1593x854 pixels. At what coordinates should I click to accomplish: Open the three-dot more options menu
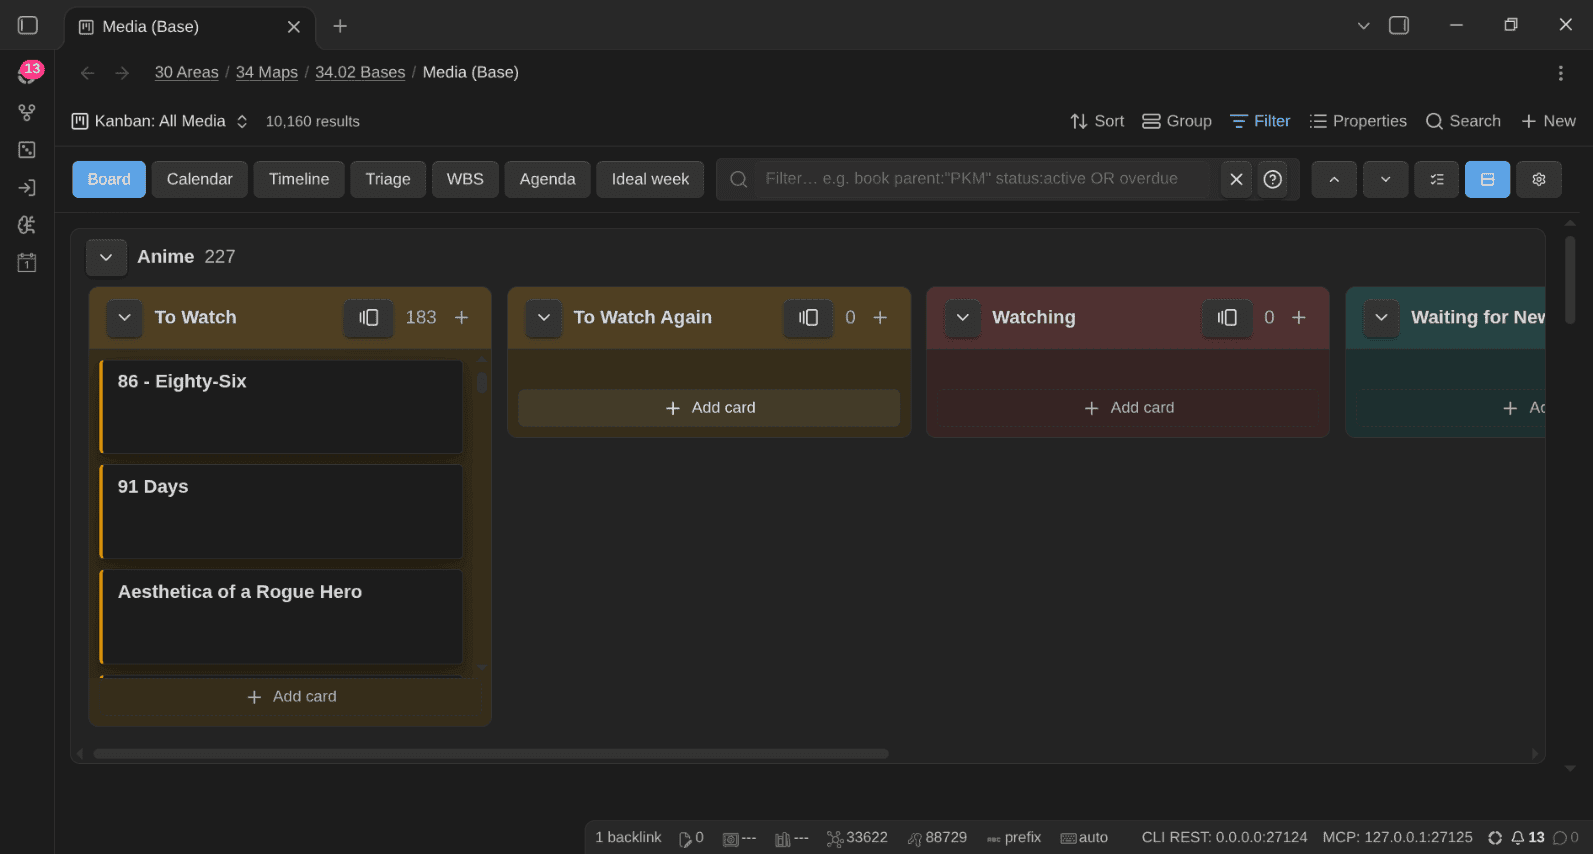tap(1560, 73)
